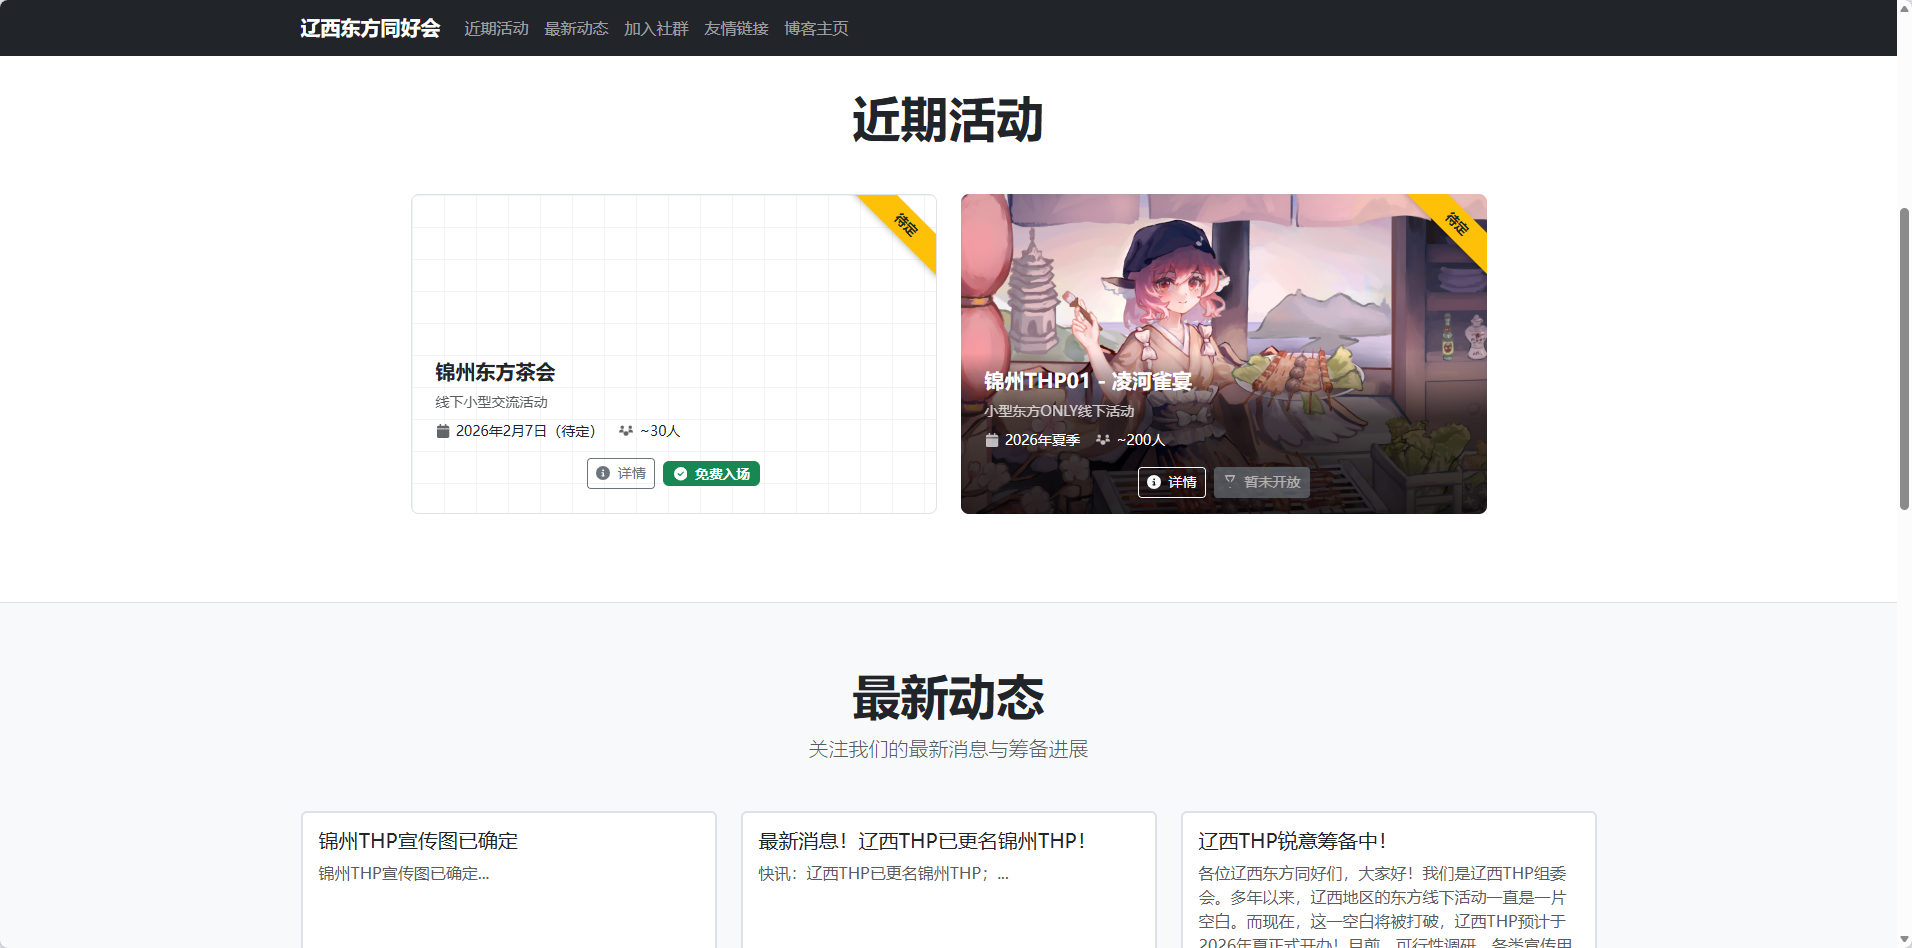Click the 待定 ribbon on 锦州THP01 card
Viewport: 1912px width, 948px height.
click(x=1456, y=225)
